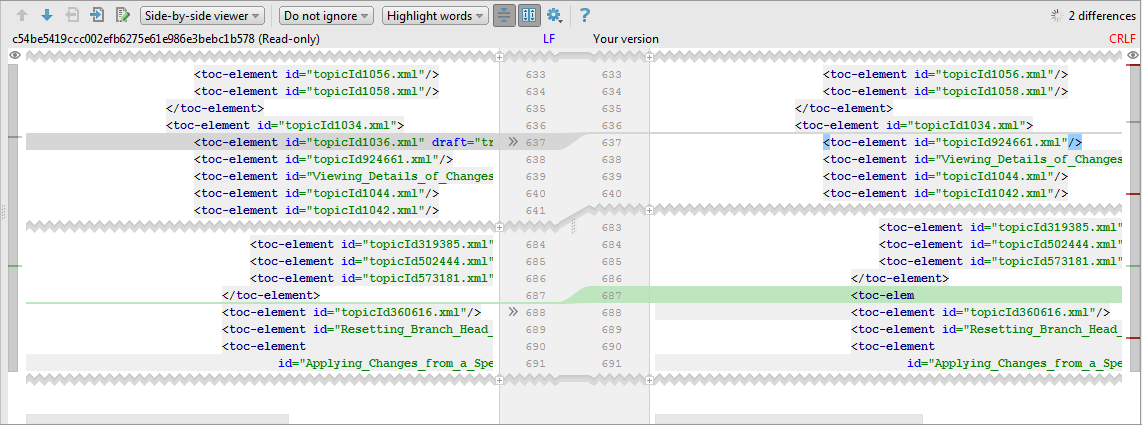Image resolution: width=1142 pixels, height=425 pixels.
Task: Open help with the question mark icon
Action: [585, 15]
